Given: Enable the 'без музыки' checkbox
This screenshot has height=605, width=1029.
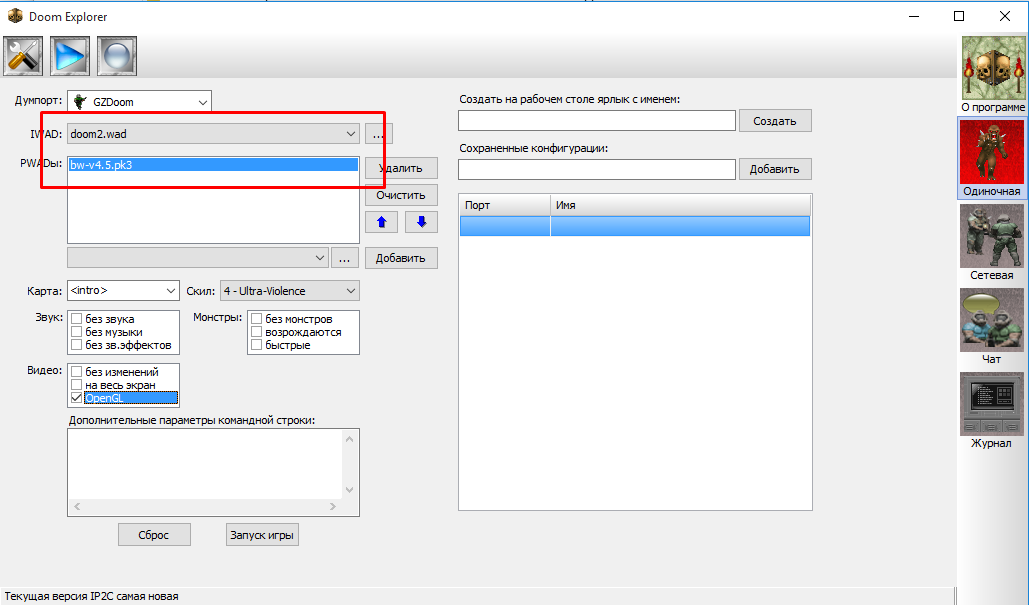Looking at the screenshot, I should (77, 332).
